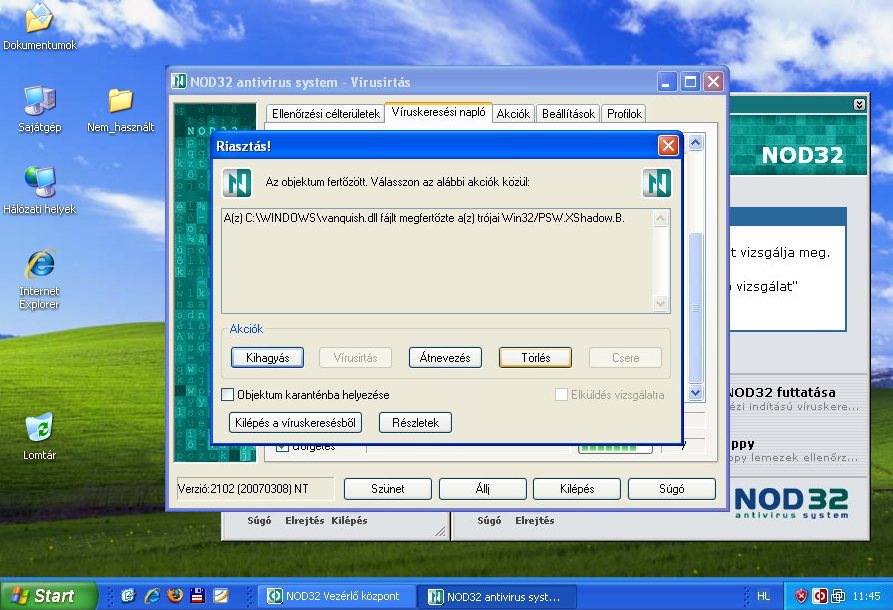This screenshot has width=893, height=610.
Task: Click the network connections tray icon
Action: tap(838, 596)
